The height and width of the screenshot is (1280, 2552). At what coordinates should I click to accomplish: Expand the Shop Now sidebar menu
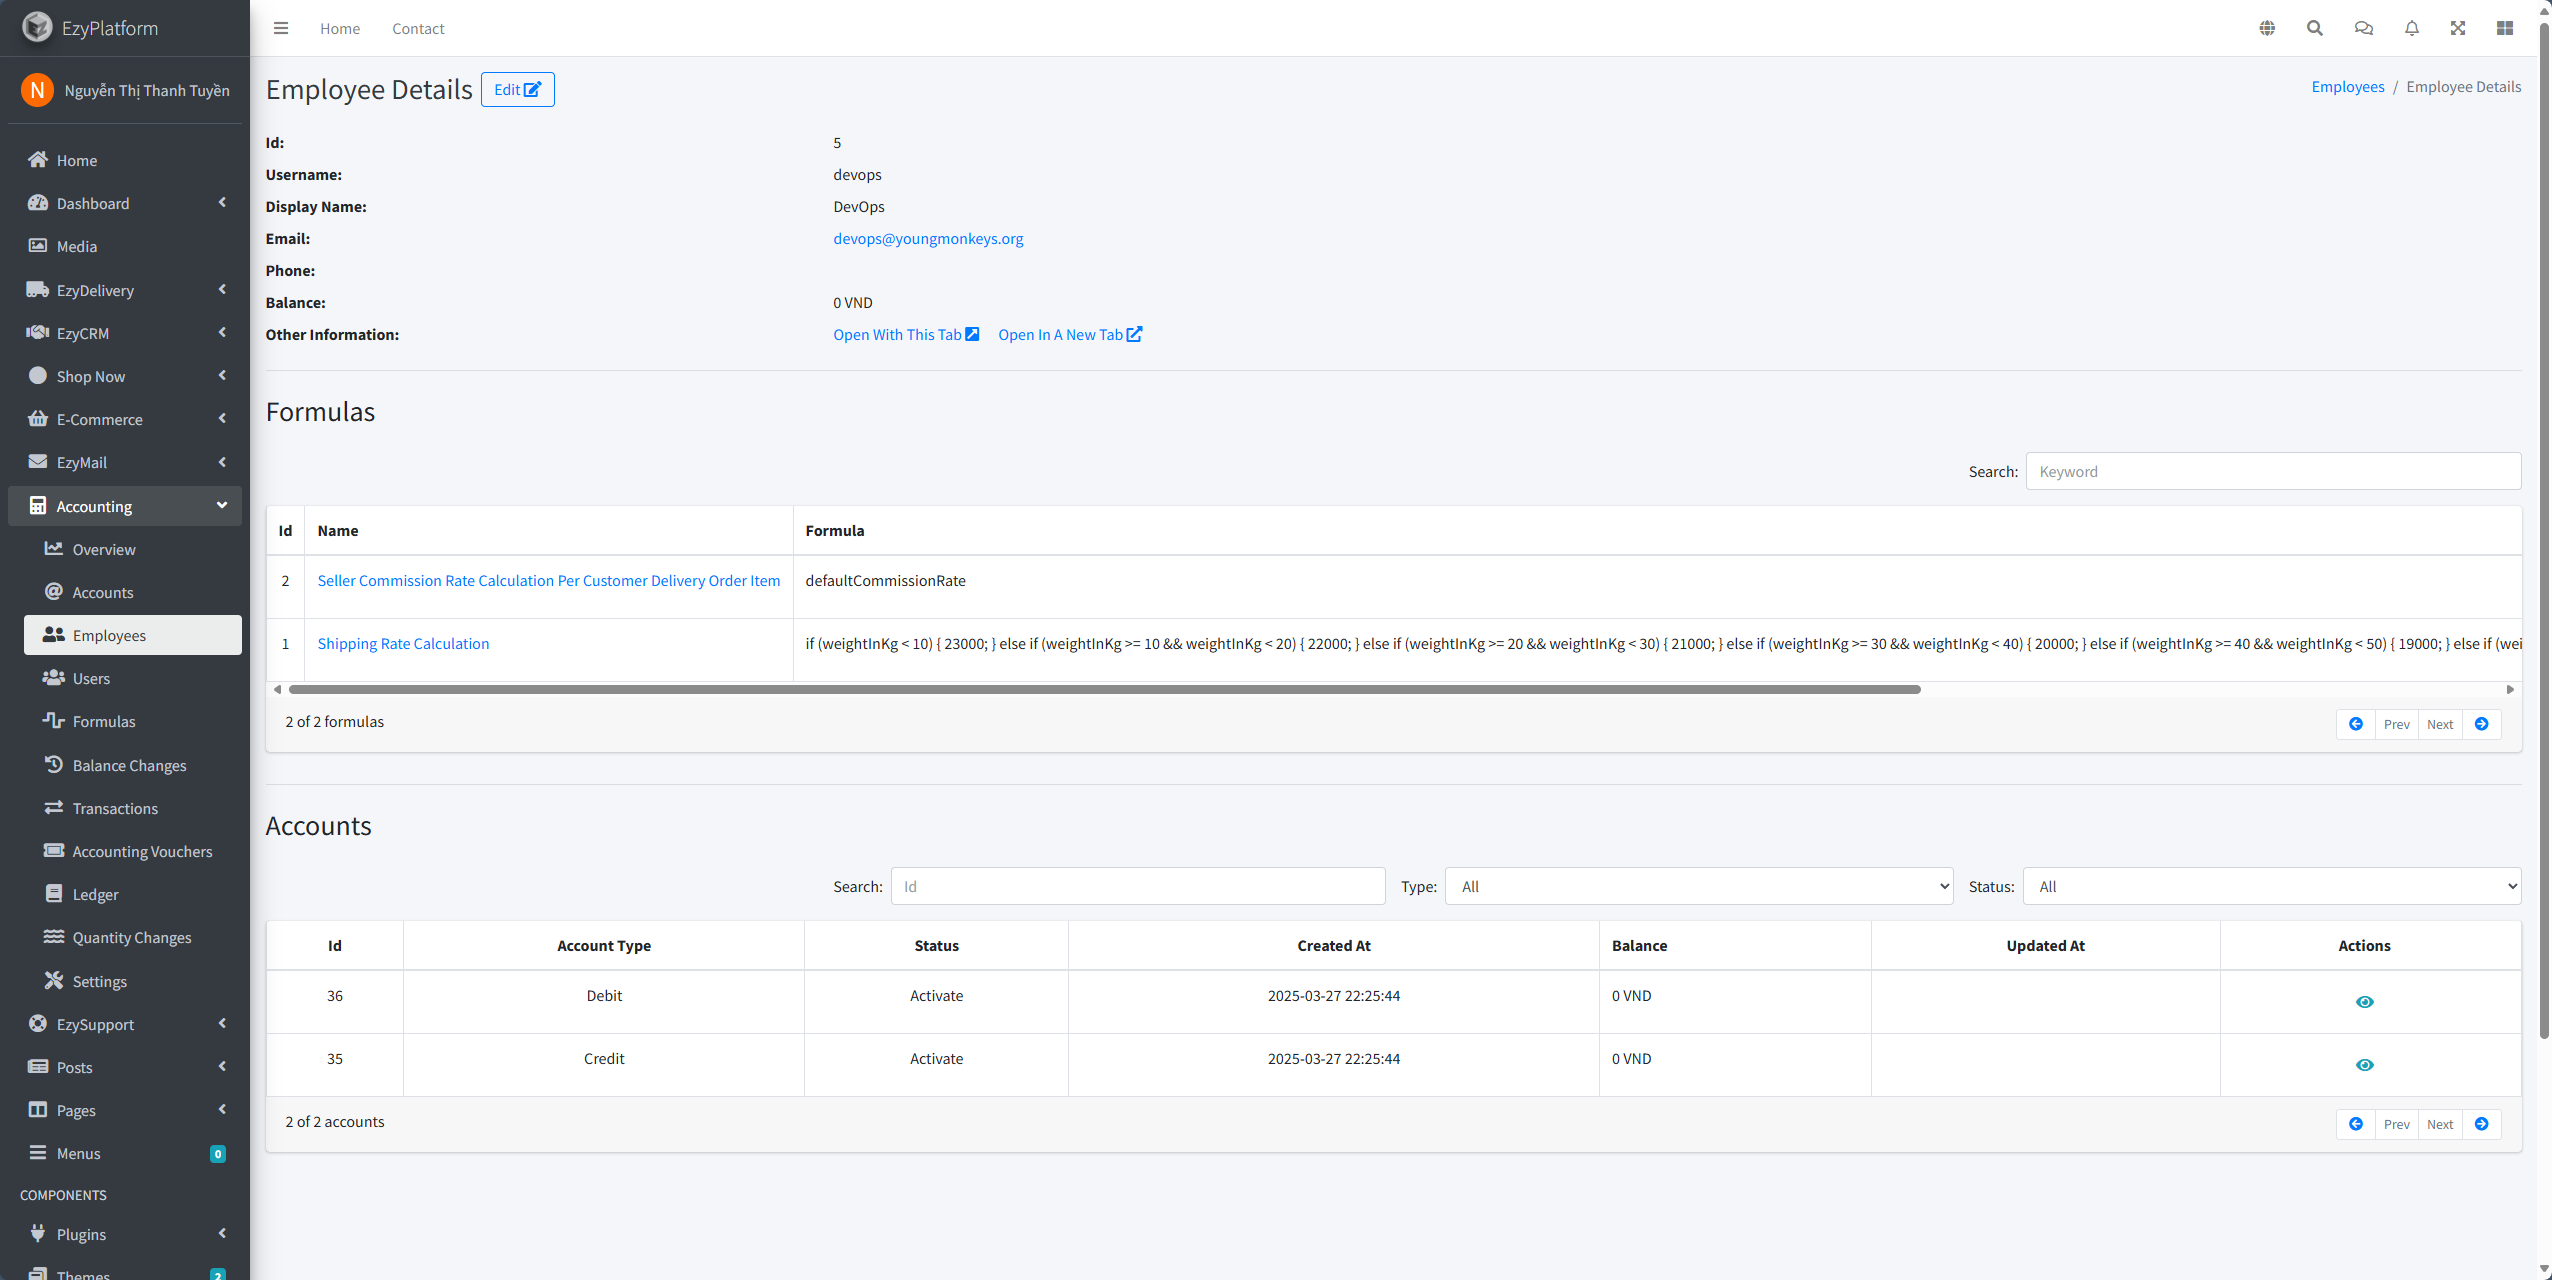[125, 376]
